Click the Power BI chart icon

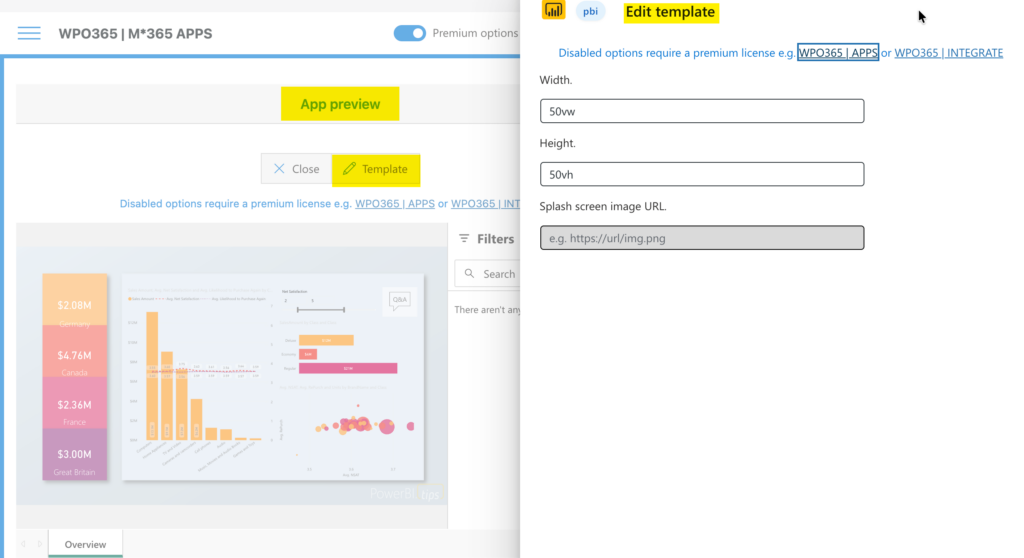click(553, 10)
